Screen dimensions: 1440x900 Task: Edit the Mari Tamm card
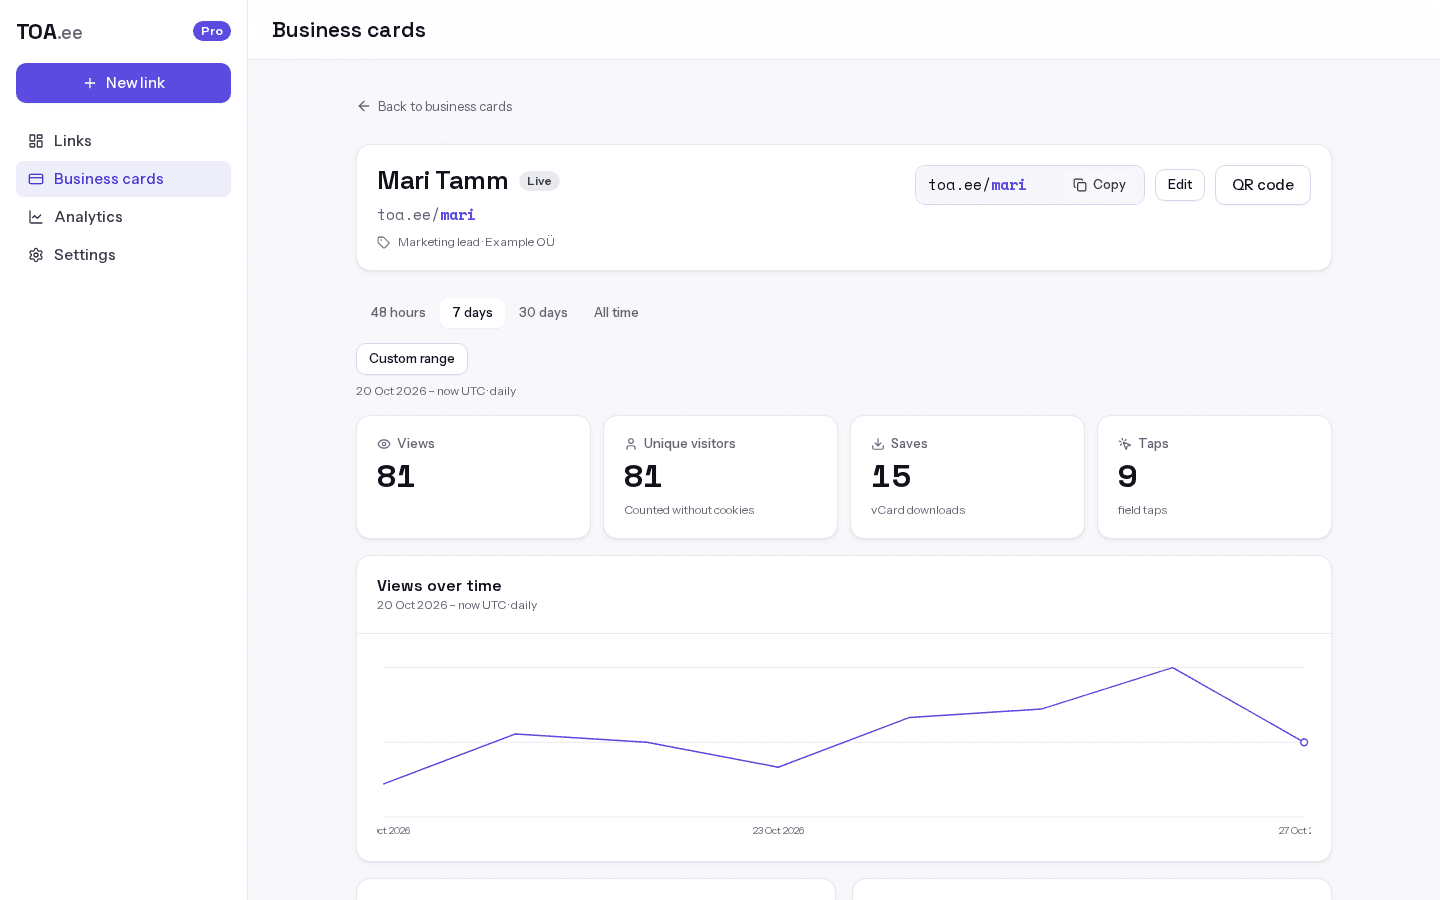[1180, 185]
